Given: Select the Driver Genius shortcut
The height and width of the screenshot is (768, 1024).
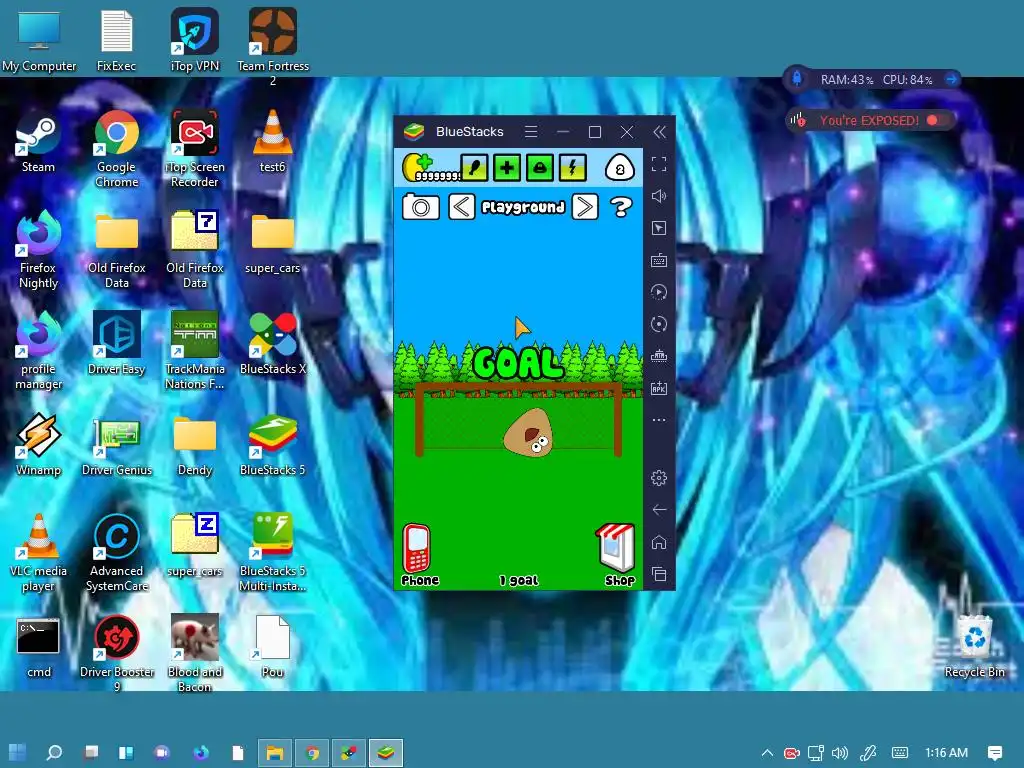Looking at the screenshot, I should point(116,445).
